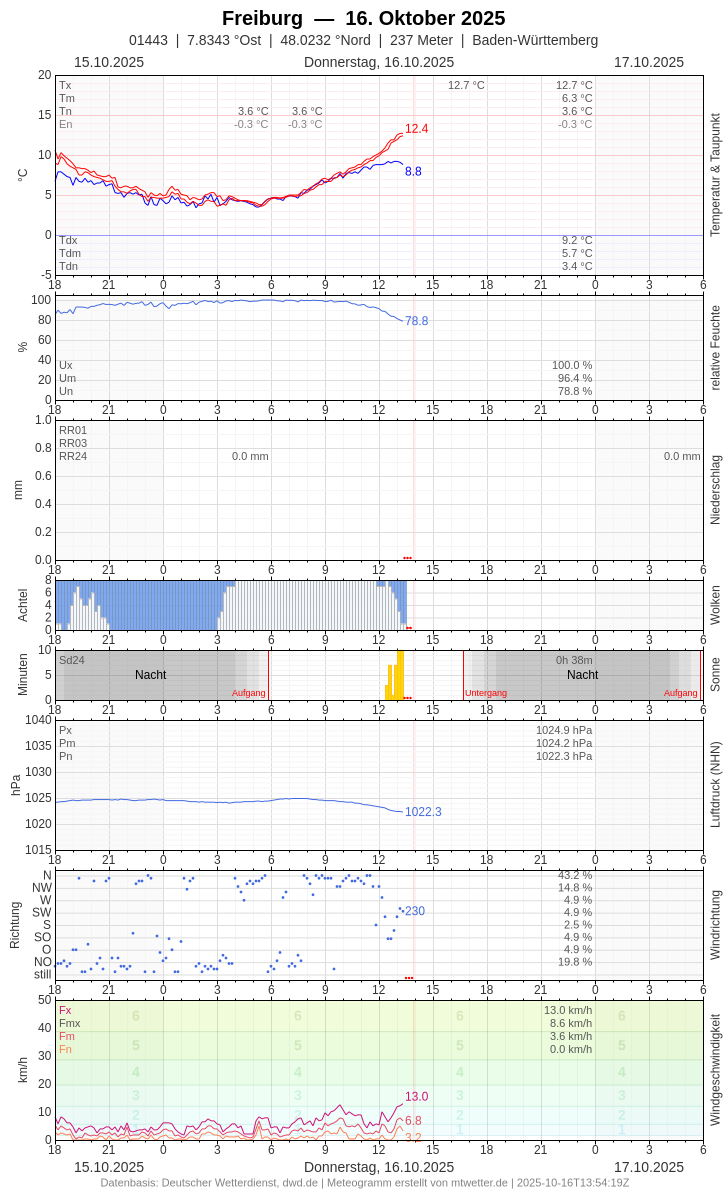Click the relative Feuchte axis title
Viewport: 728px width, 1190px height.
(x=715, y=348)
